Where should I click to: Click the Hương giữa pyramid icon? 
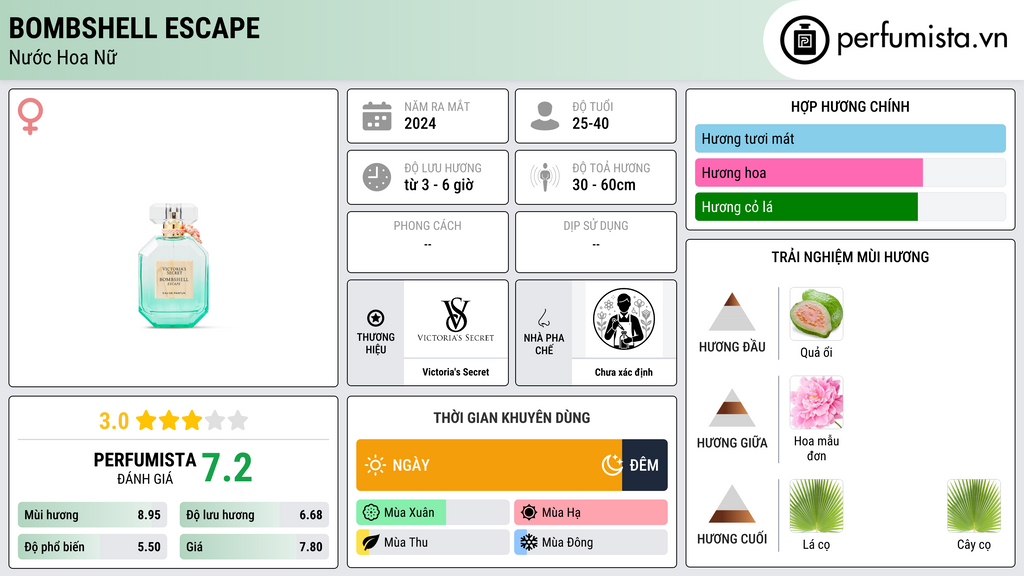(x=732, y=408)
